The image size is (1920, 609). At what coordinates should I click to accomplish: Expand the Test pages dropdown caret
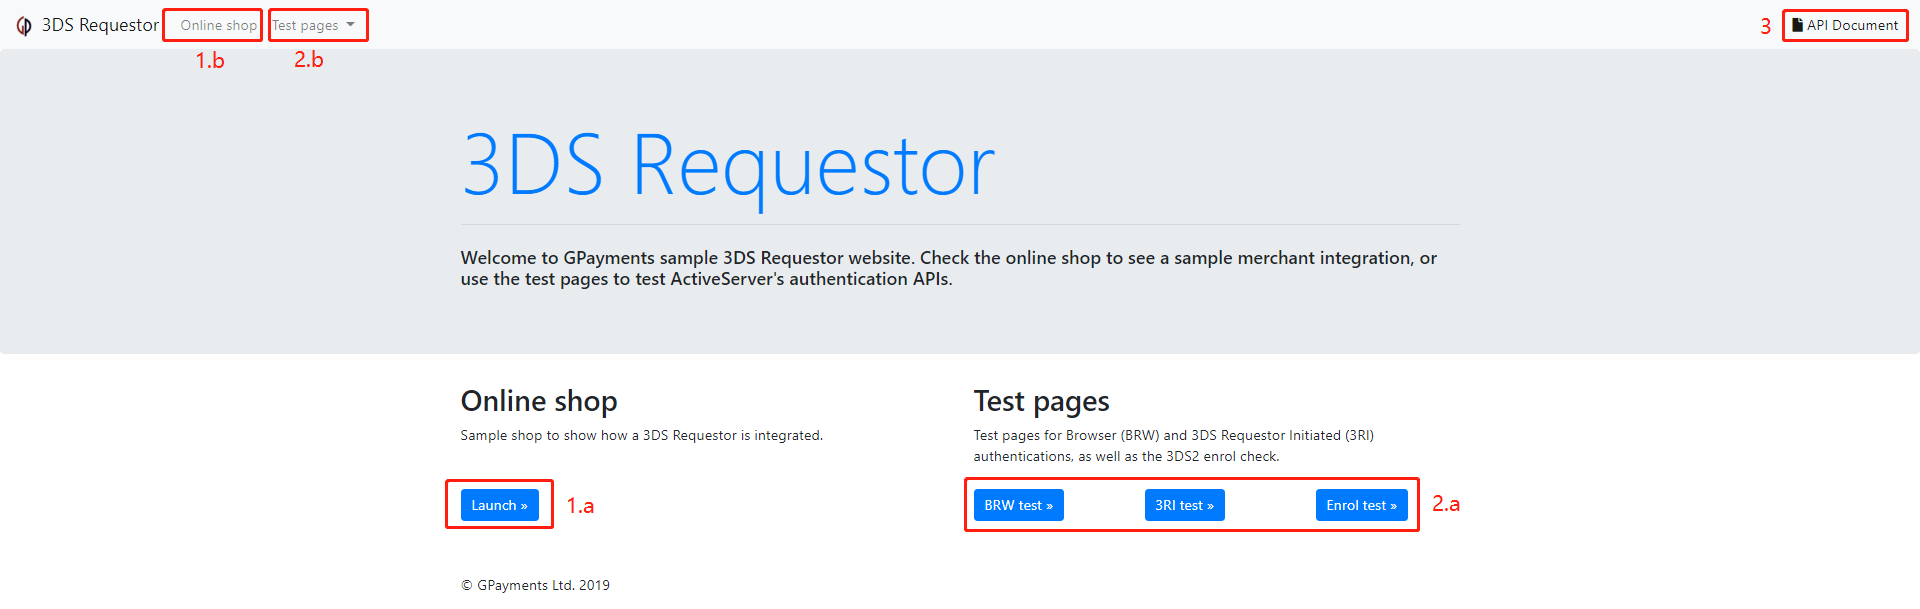(351, 25)
